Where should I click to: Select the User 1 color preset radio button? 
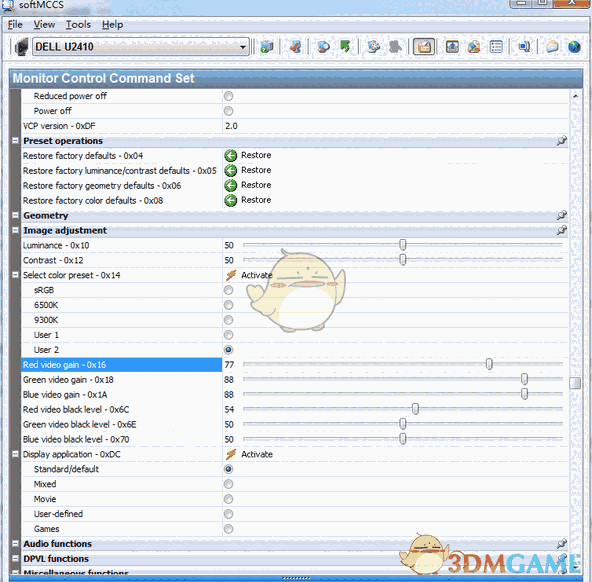coord(228,335)
